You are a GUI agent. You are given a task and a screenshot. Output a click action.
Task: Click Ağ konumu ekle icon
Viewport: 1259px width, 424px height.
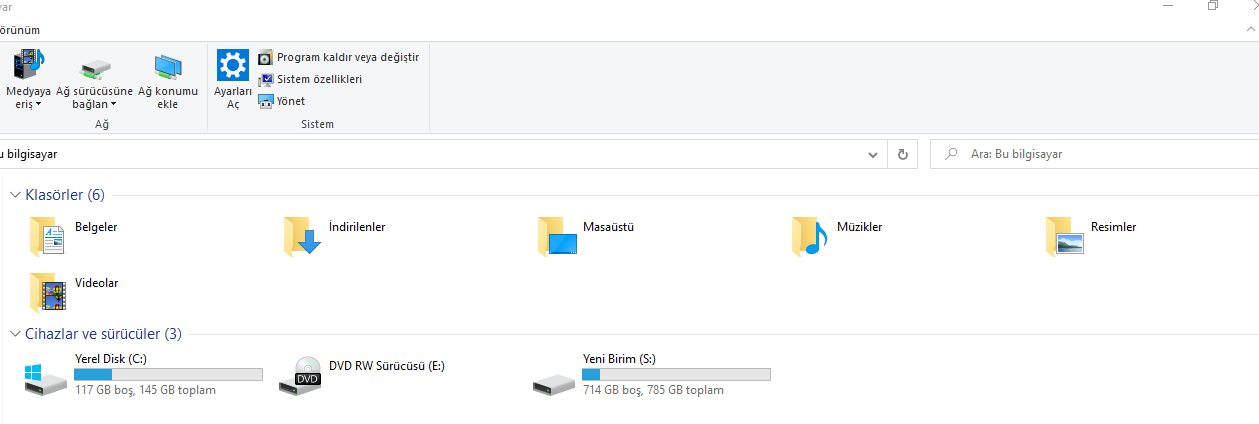[x=167, y=67]
